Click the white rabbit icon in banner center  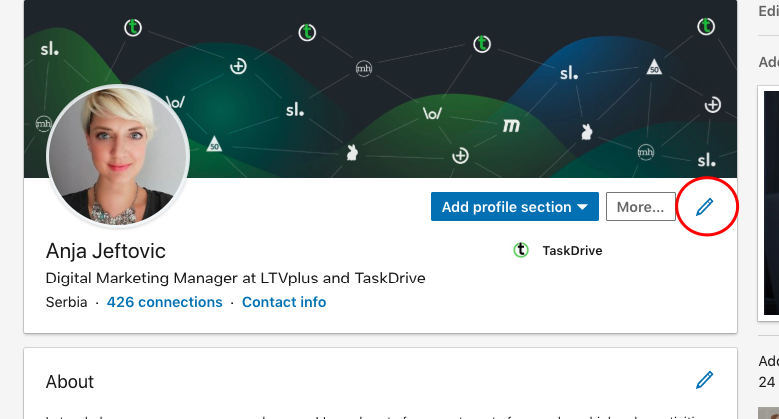(x=352, y=152)
